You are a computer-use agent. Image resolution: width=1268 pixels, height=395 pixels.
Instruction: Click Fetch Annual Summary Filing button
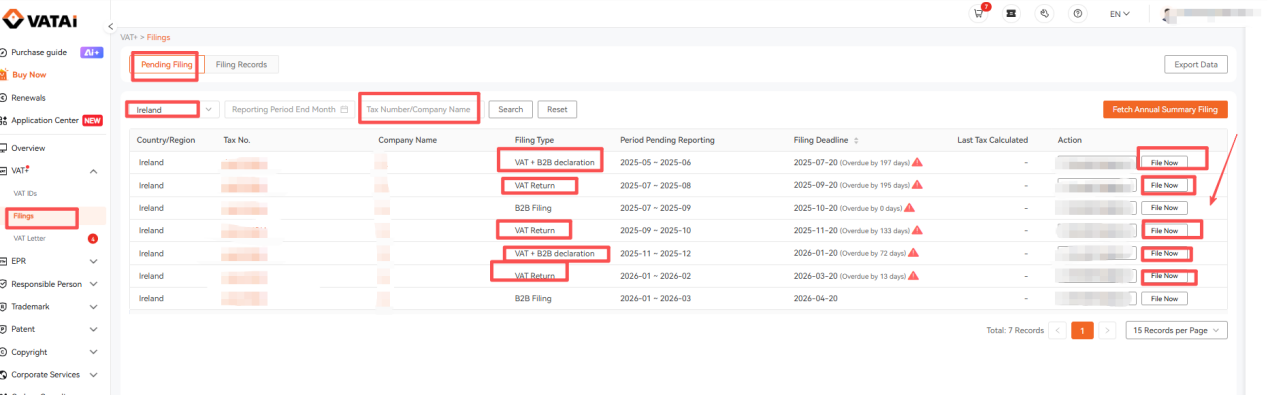point(1165,109)
